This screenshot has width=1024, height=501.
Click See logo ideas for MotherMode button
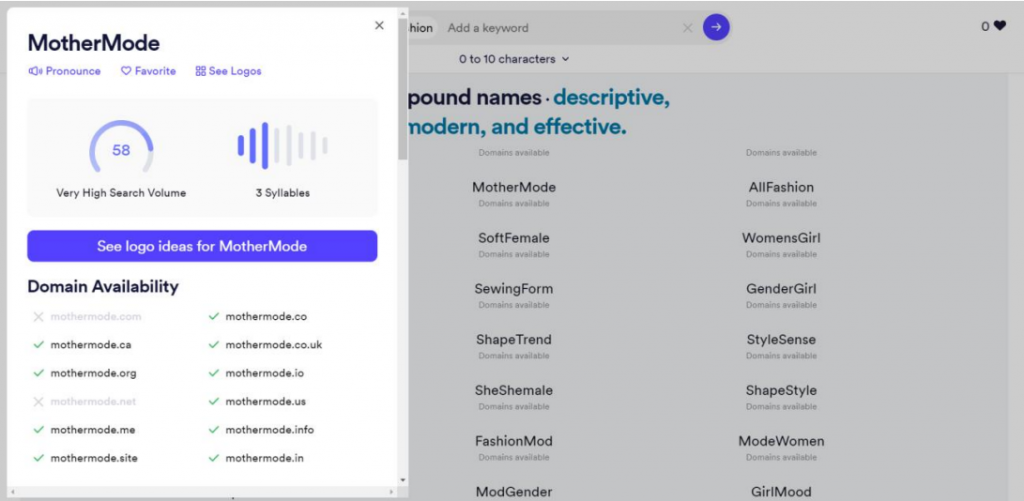pyautogui.click(x=202, y=246)
